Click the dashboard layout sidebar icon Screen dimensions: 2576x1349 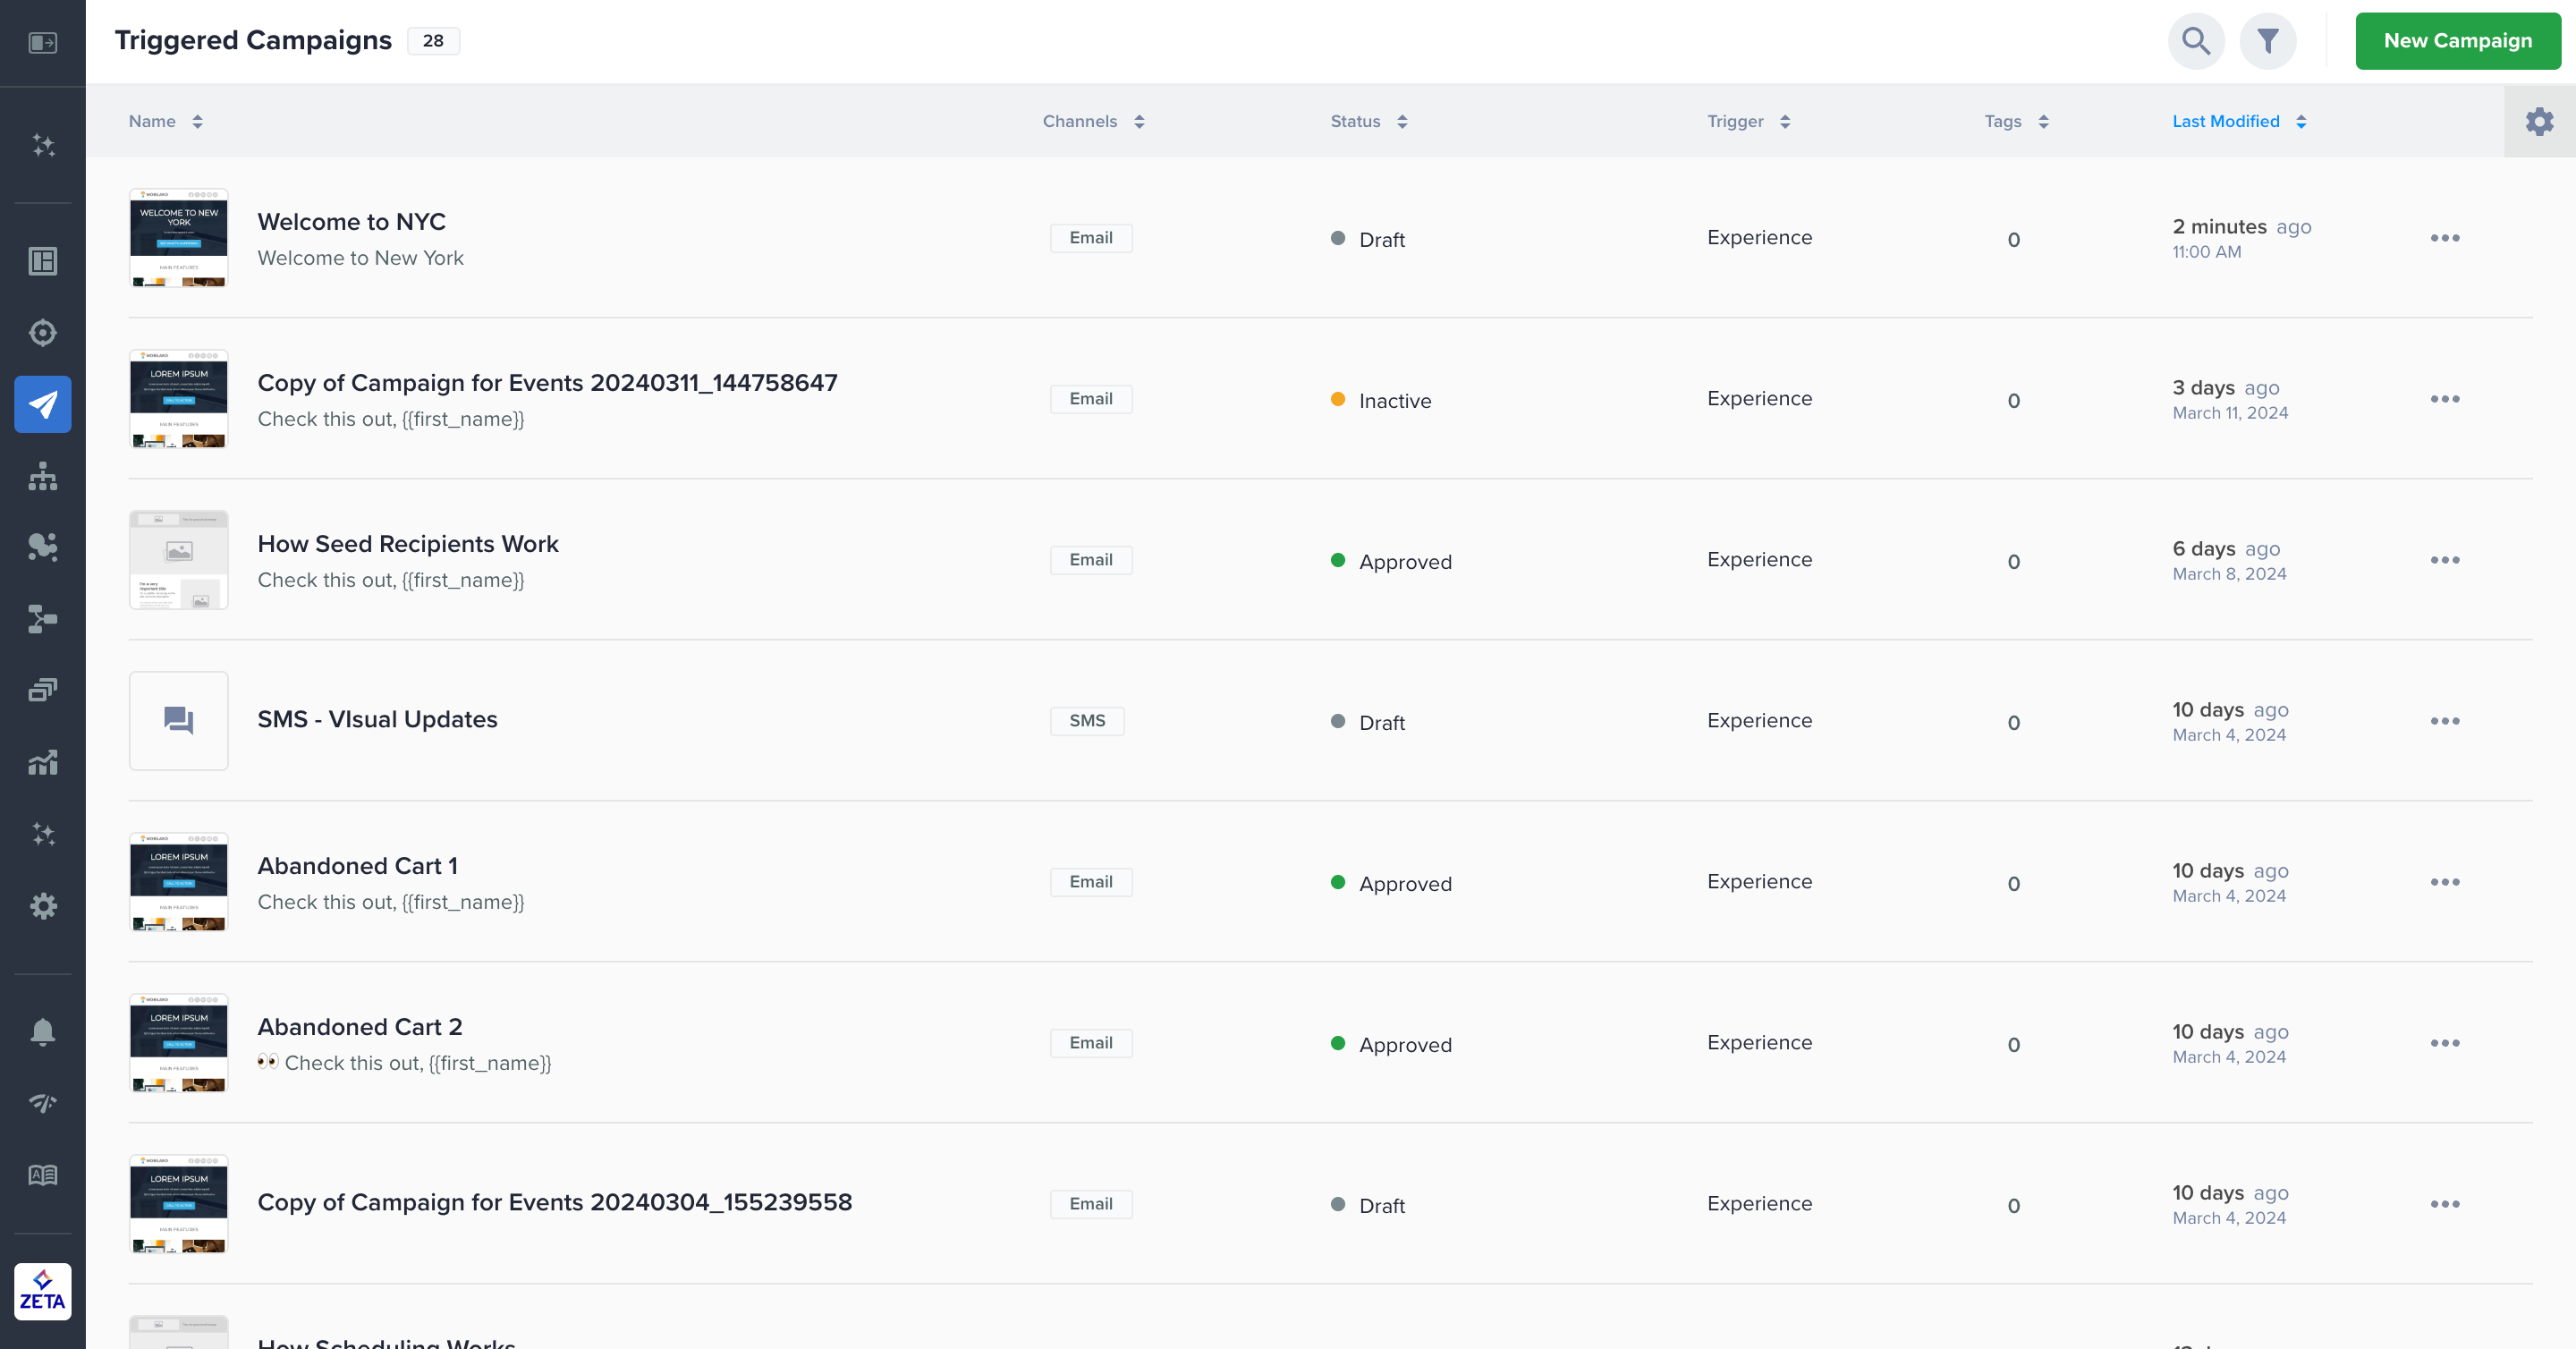tap(43, 261)
